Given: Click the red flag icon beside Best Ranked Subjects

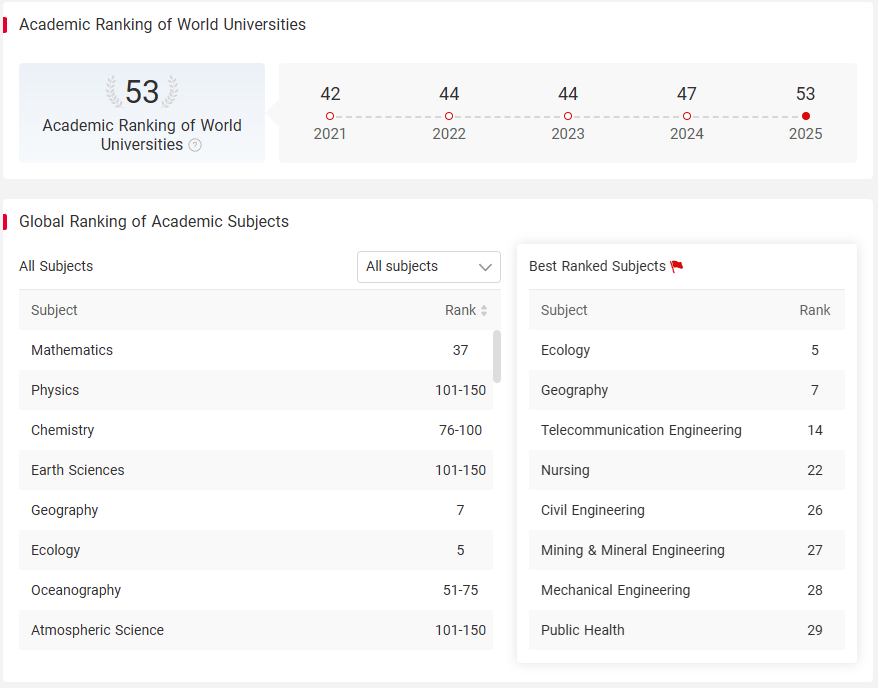Looking at the screenshot, I should click(x=677, y=266).
